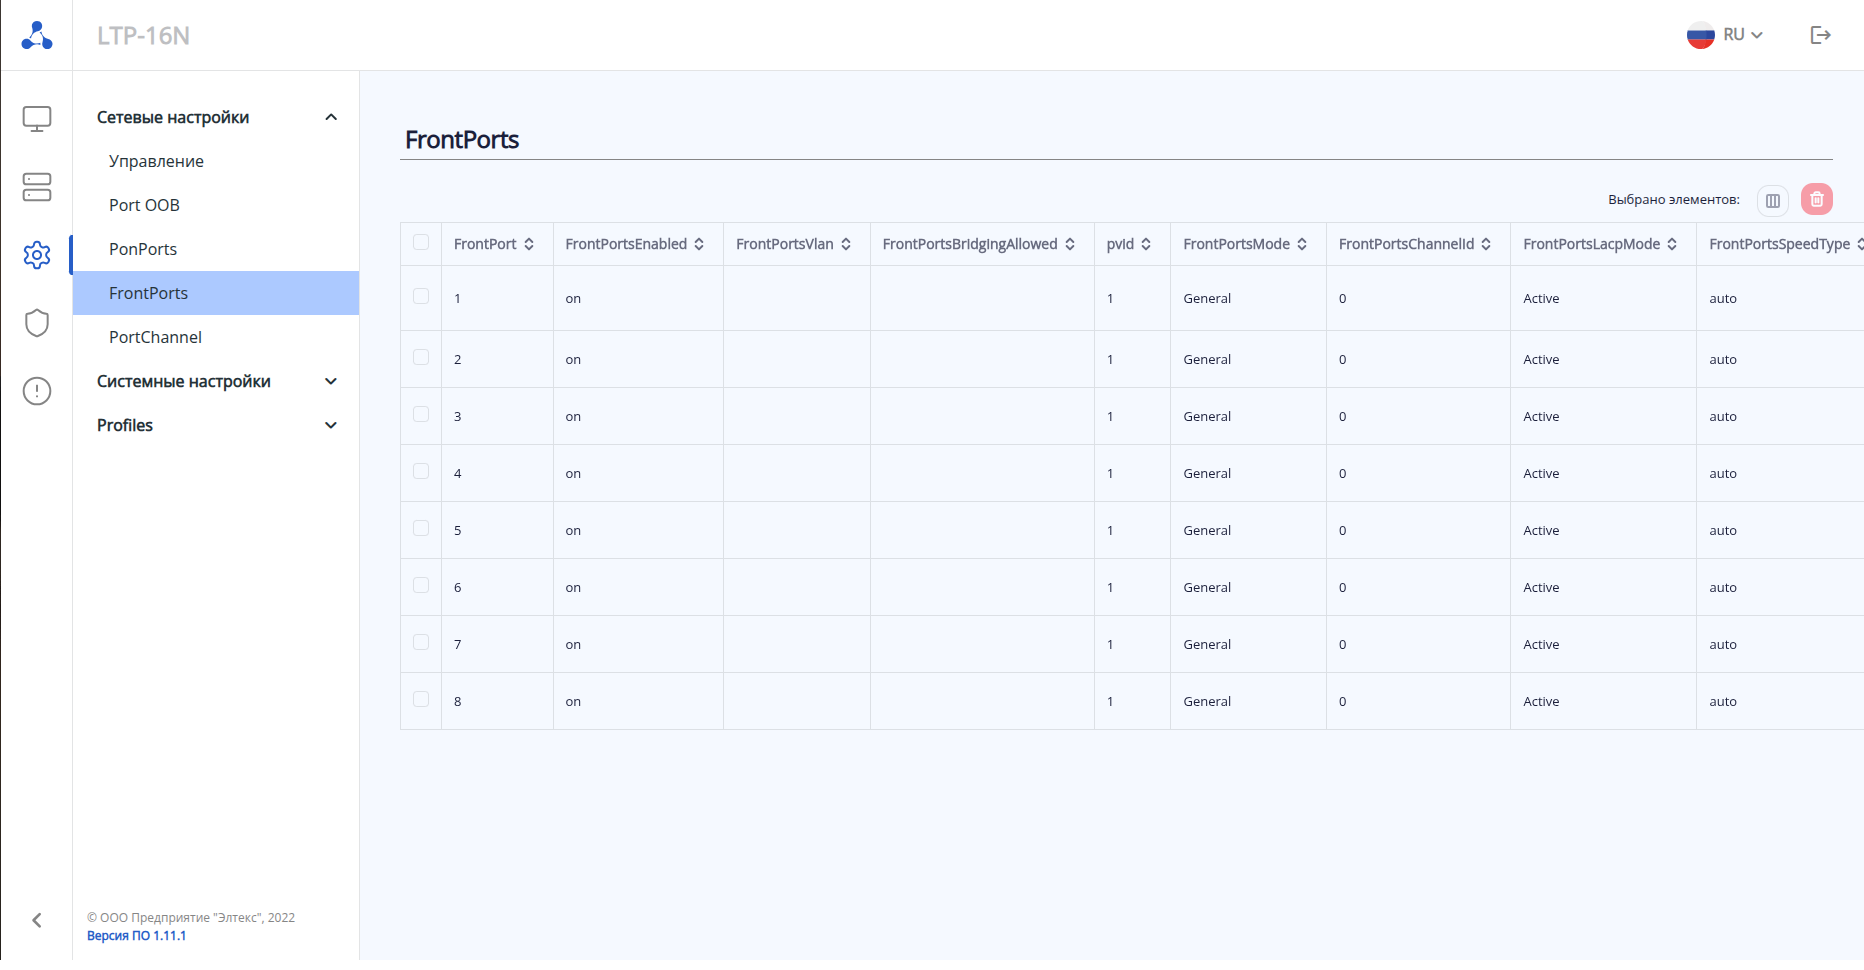The width and height of the screenshot is (1864, 970).
Task: Check the checkbox for FrontPort row 1
Action: click(421, 297)
